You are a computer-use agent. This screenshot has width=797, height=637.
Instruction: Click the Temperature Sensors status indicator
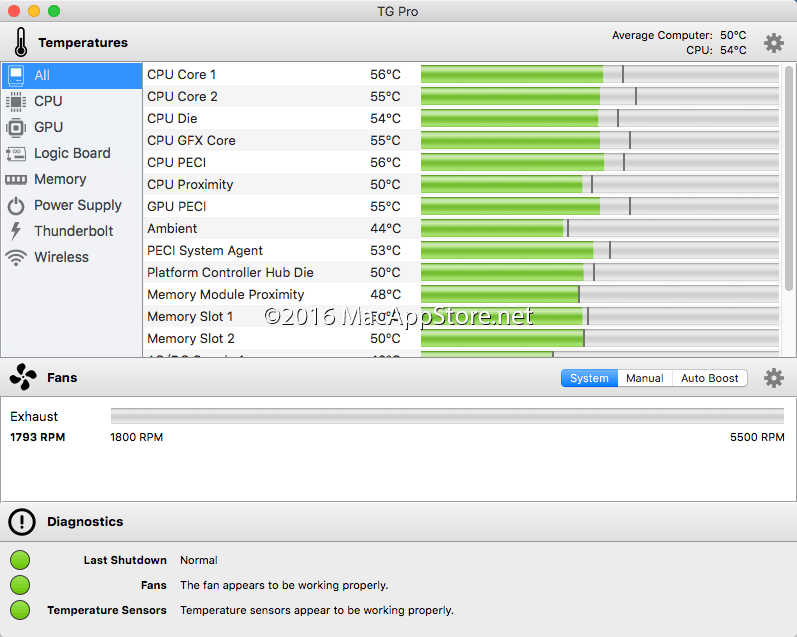[x=20, y=610]
